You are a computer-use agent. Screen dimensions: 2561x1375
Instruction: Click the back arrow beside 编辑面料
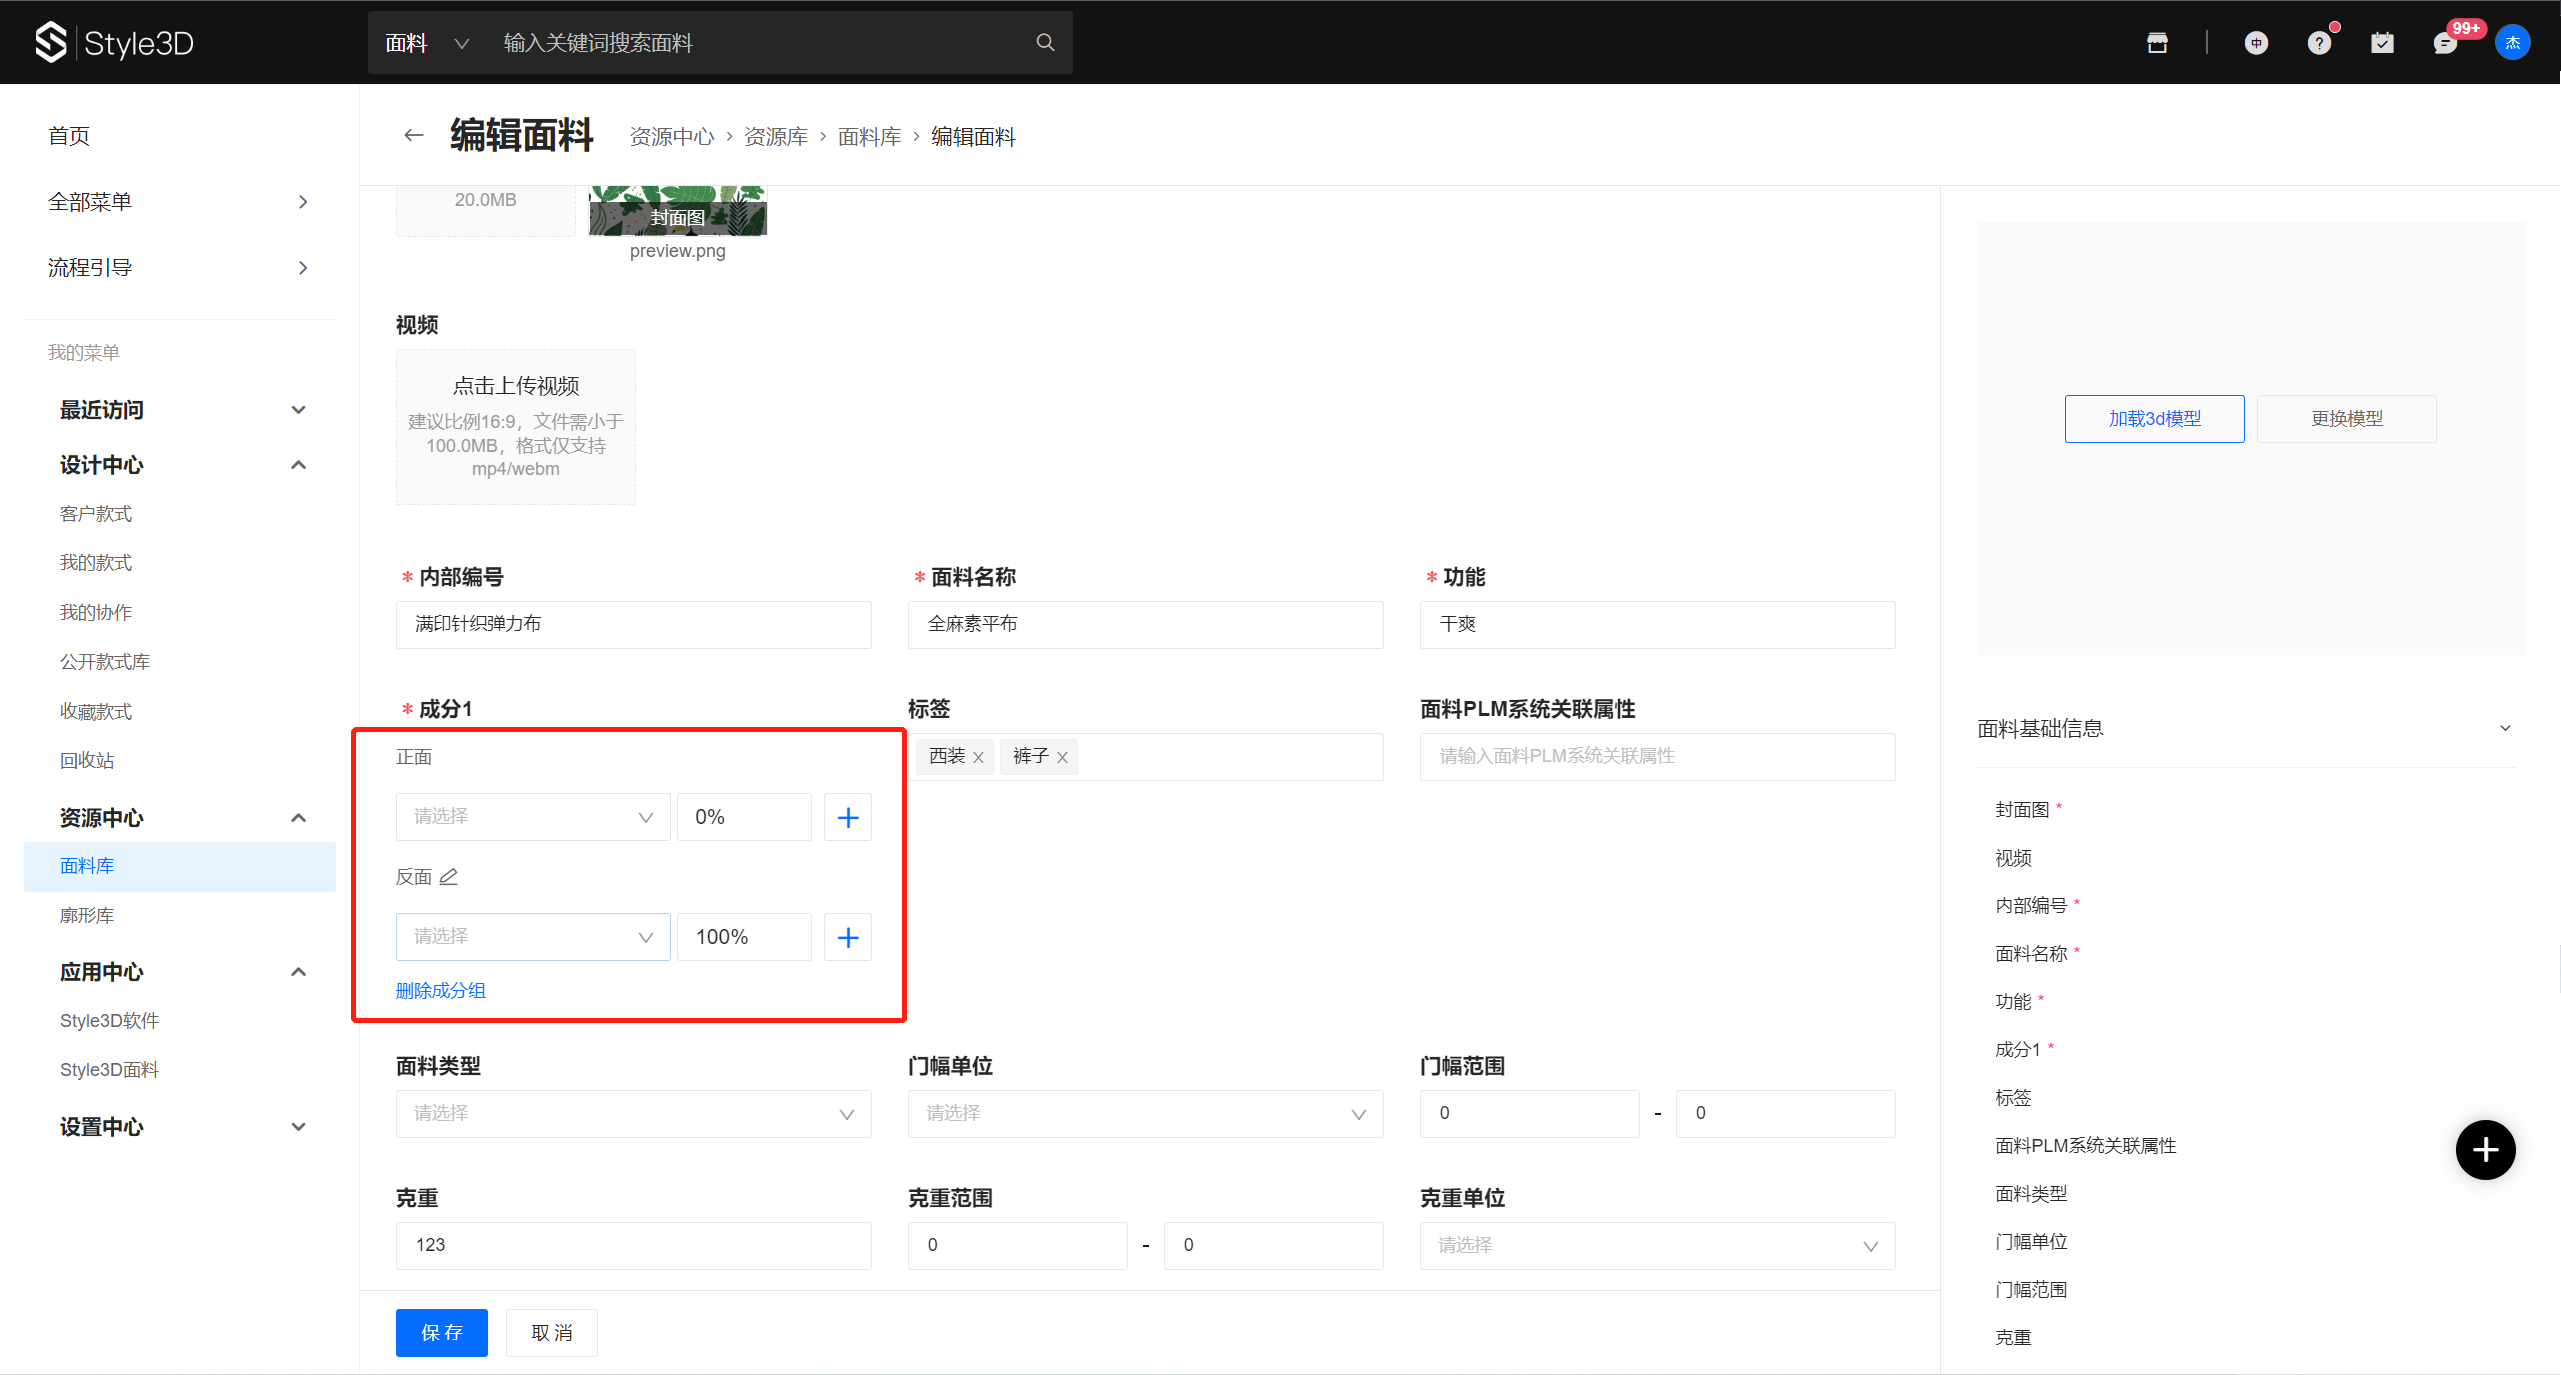pos(413,135)
